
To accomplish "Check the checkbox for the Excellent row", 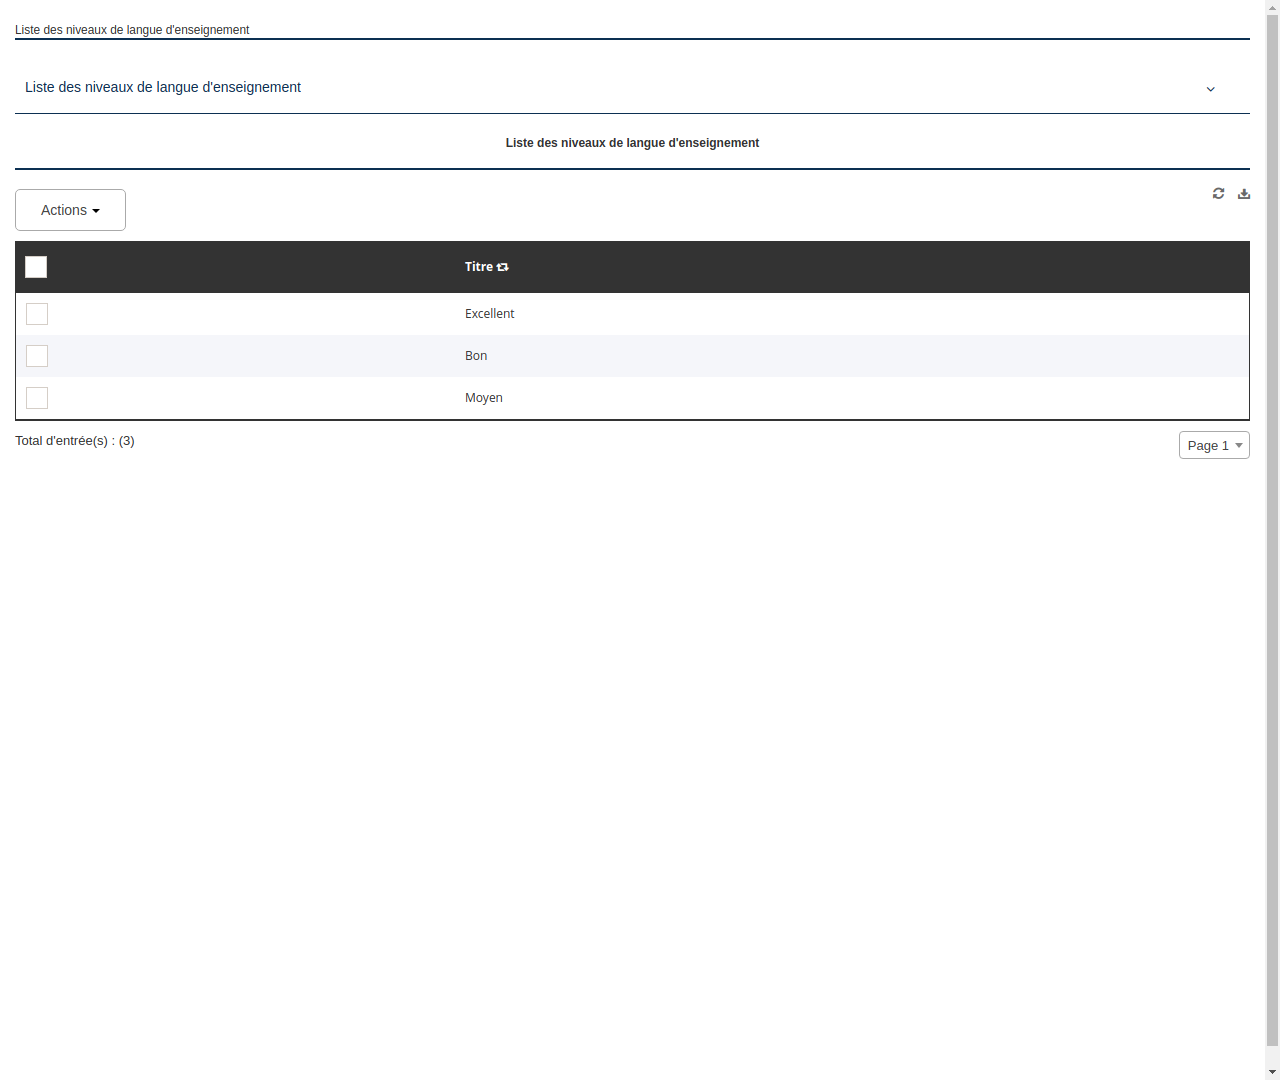I will [37, 314].
